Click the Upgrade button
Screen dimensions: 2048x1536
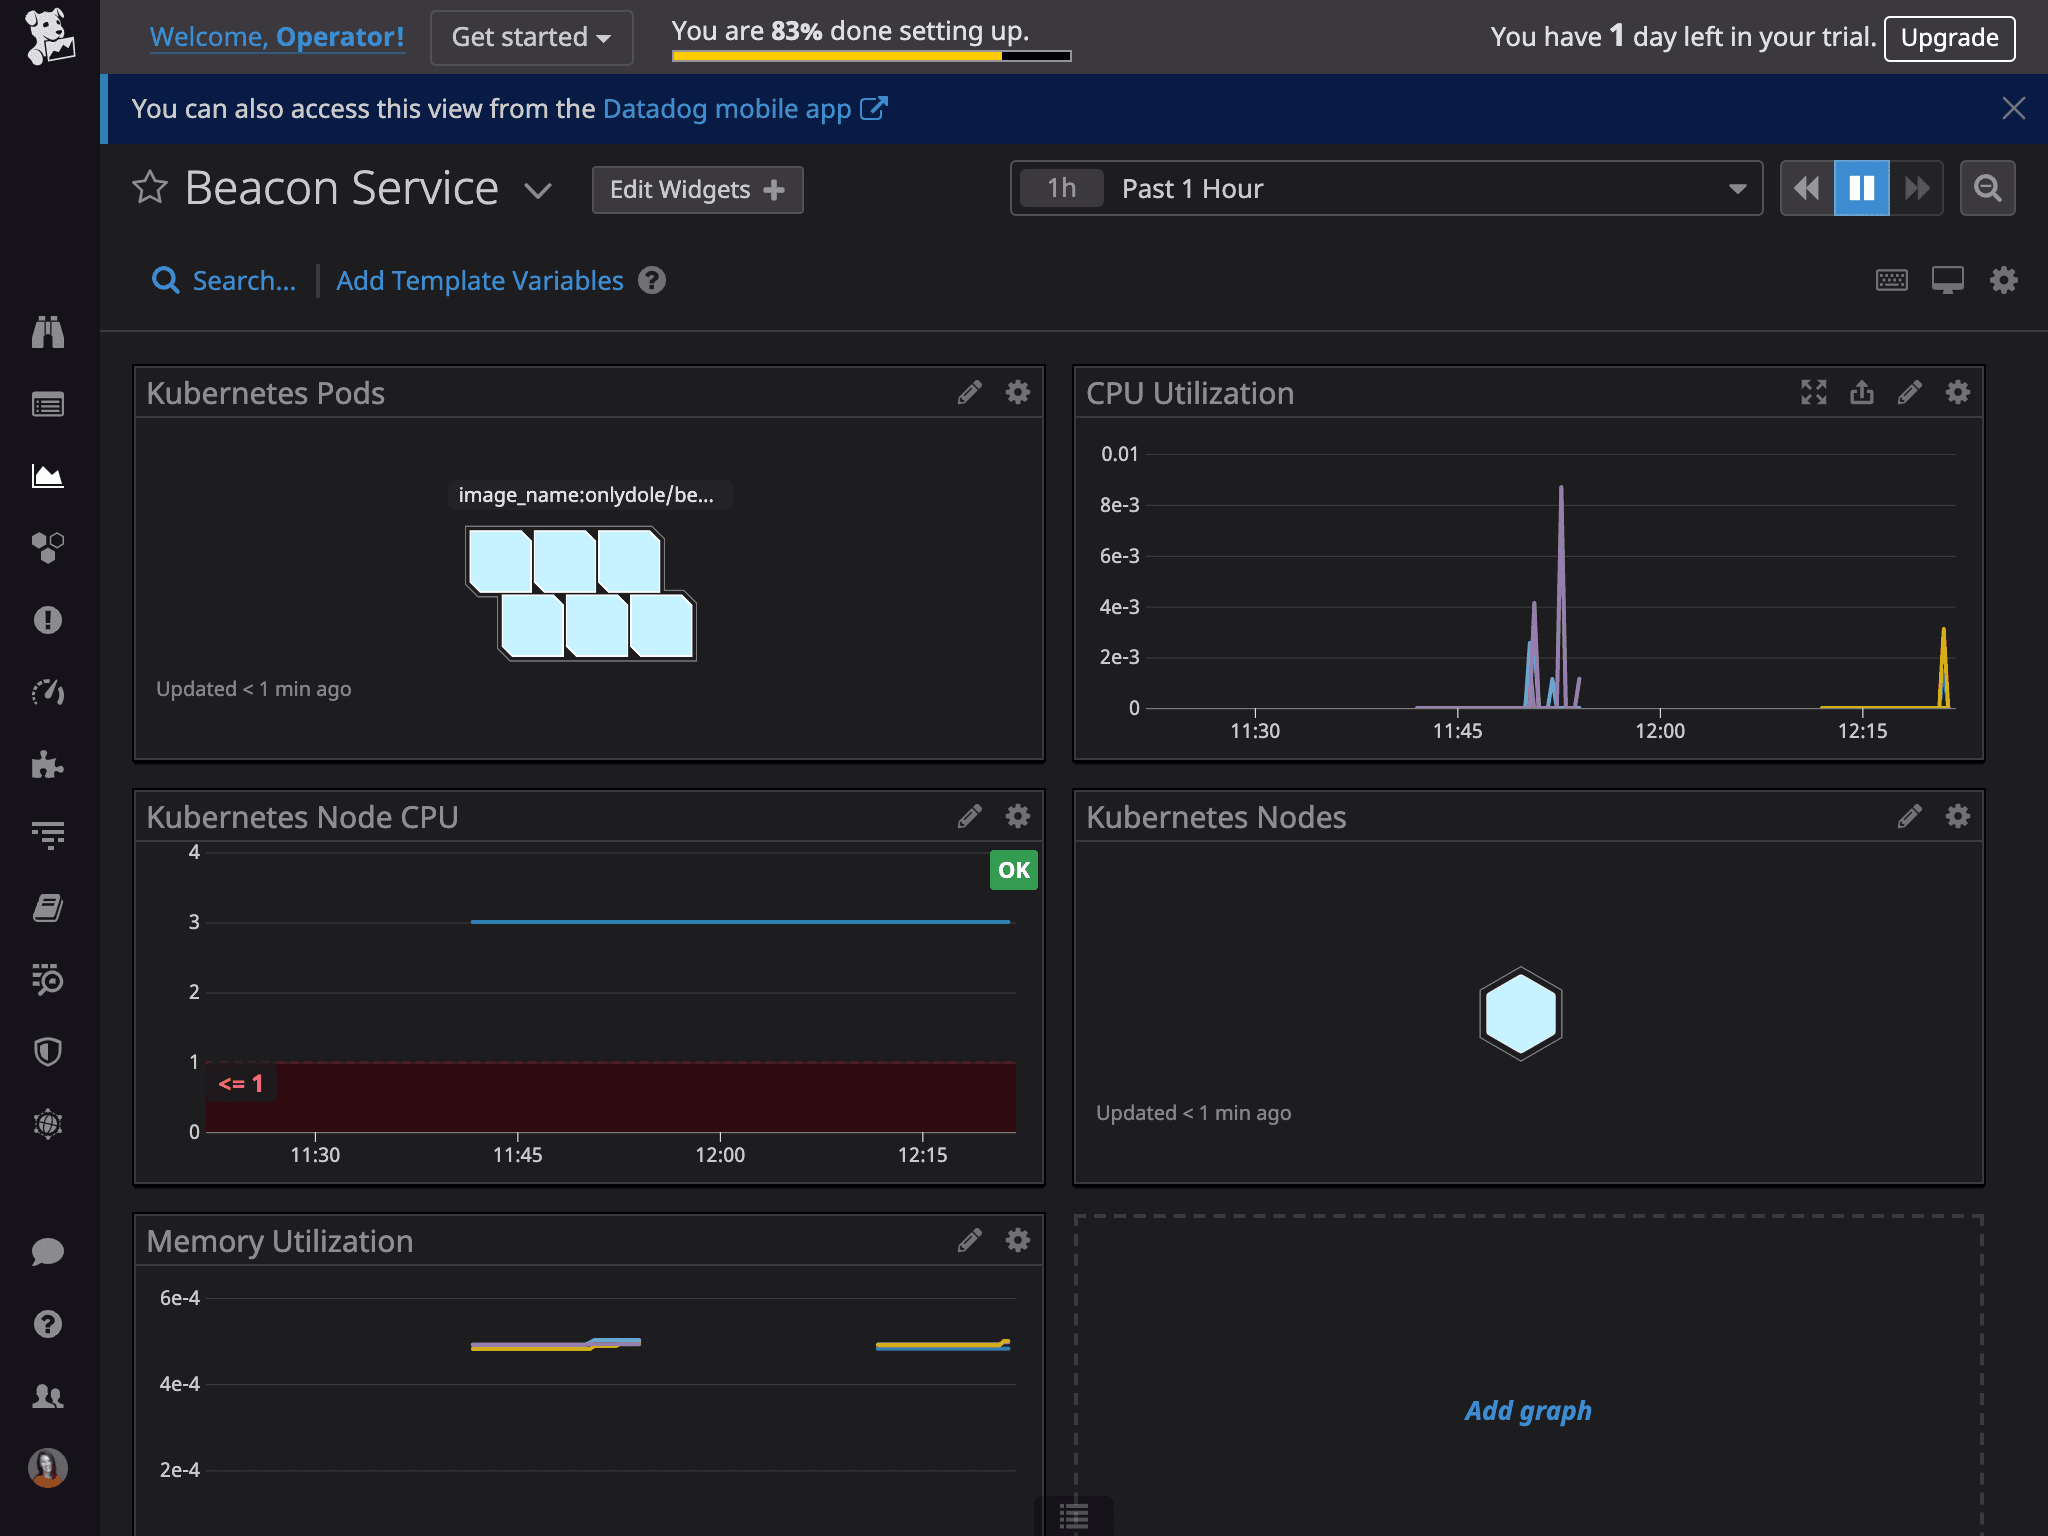click(x=1948, y=38)
